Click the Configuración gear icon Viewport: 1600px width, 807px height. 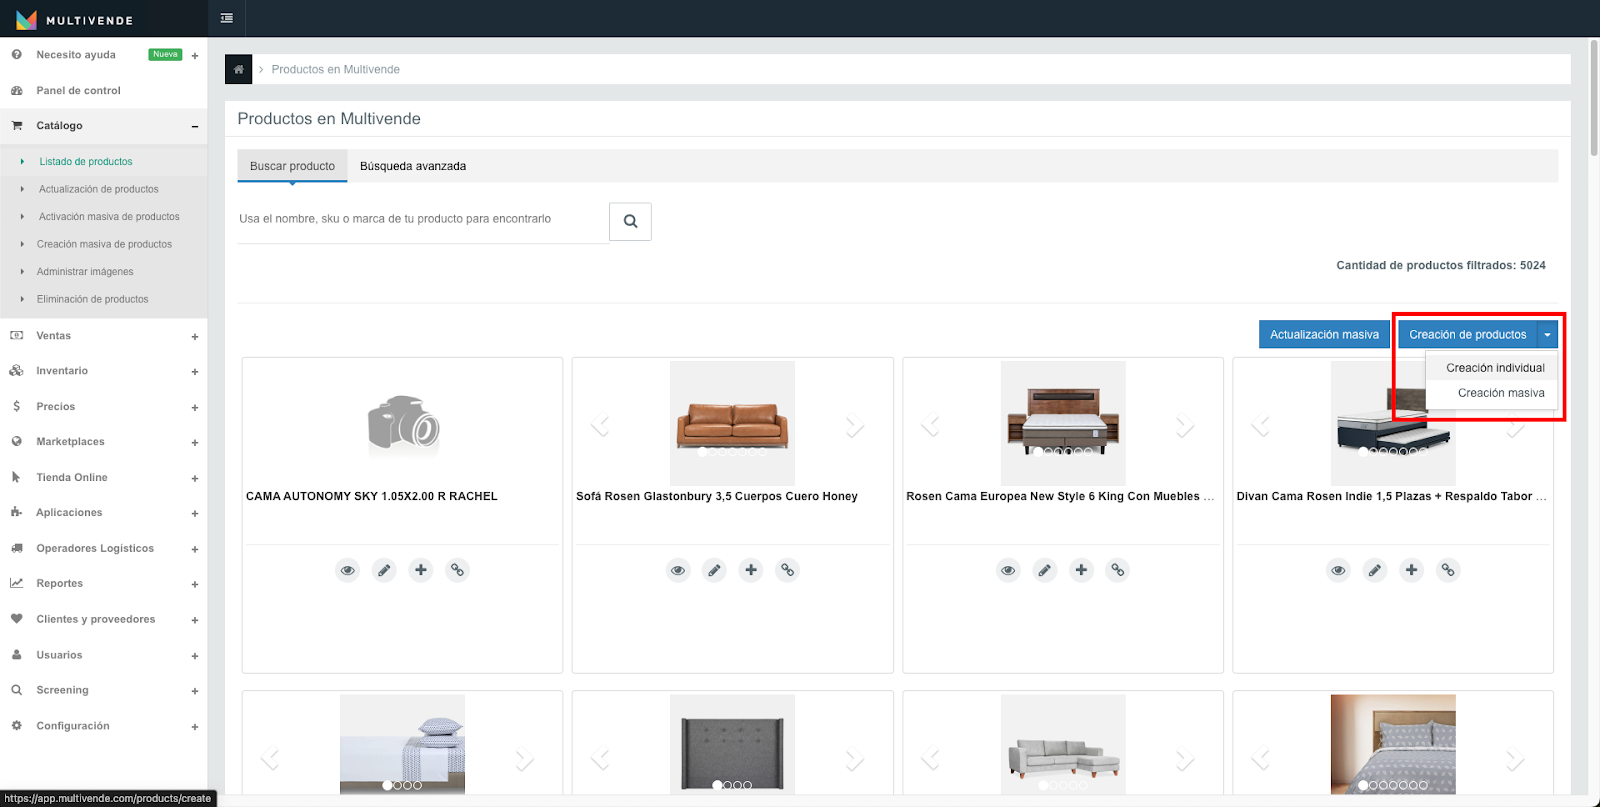tap(17, 725)
